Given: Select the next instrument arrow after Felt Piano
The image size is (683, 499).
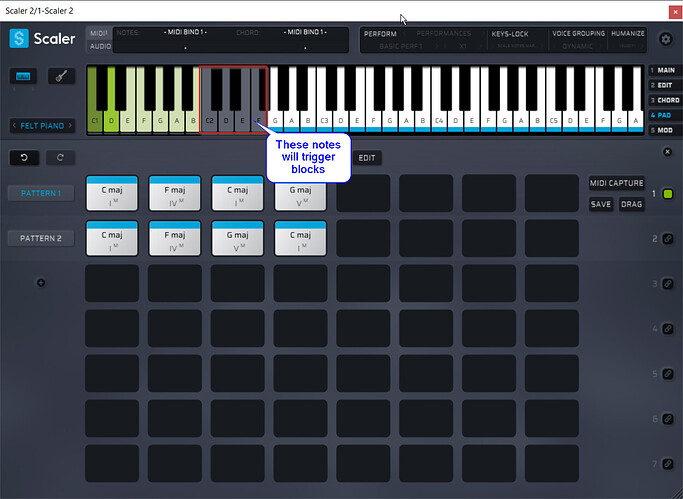Looking at the screenshot, I should point(70,126).
